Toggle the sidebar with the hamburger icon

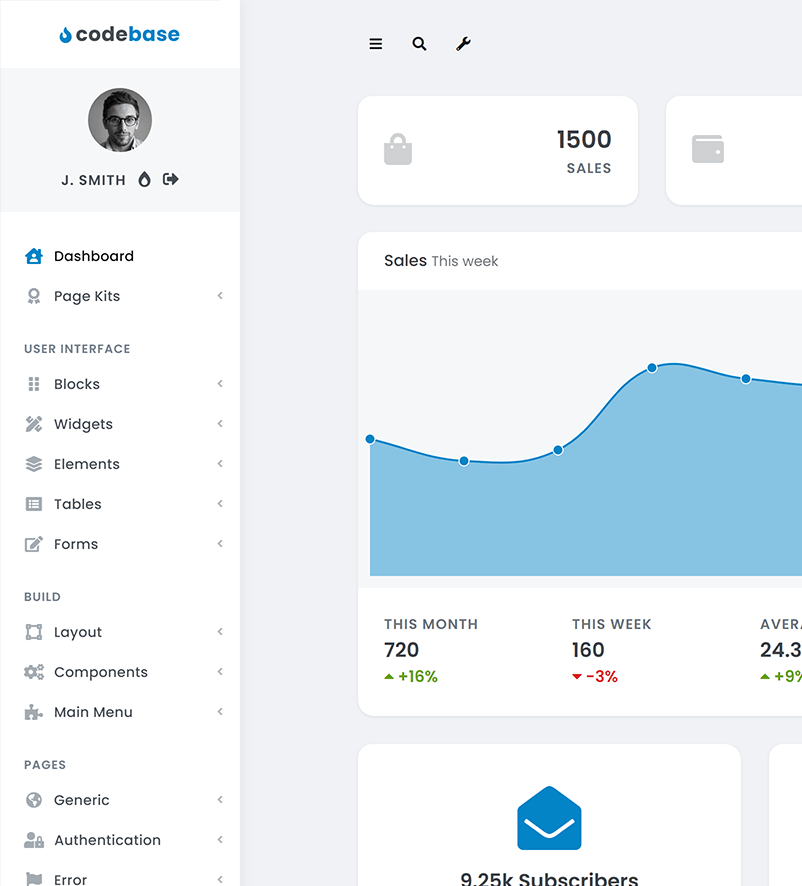point(375,44)
